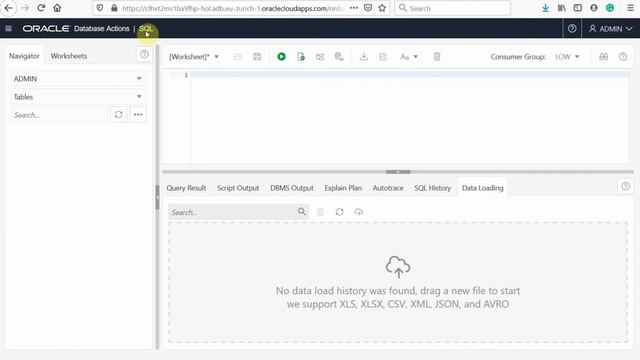Screen dimensions: 640x360
Task: Bookmark this page with star icon
Action: tap(382, 8)
